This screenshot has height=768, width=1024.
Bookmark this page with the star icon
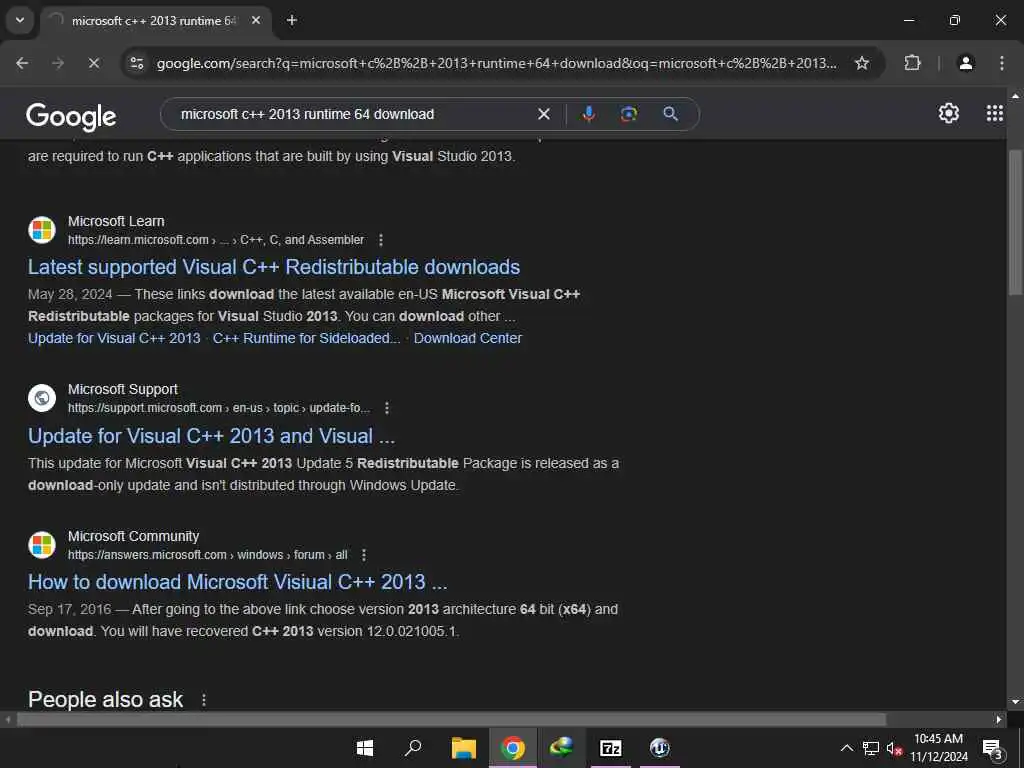click(862, 63)
